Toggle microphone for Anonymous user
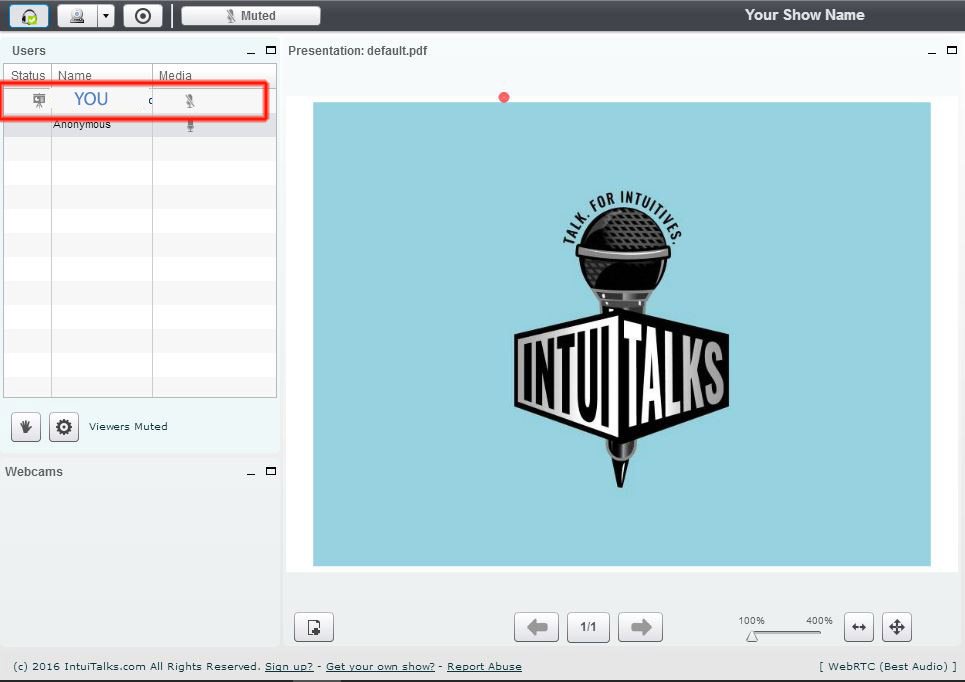 coord(190,126)
